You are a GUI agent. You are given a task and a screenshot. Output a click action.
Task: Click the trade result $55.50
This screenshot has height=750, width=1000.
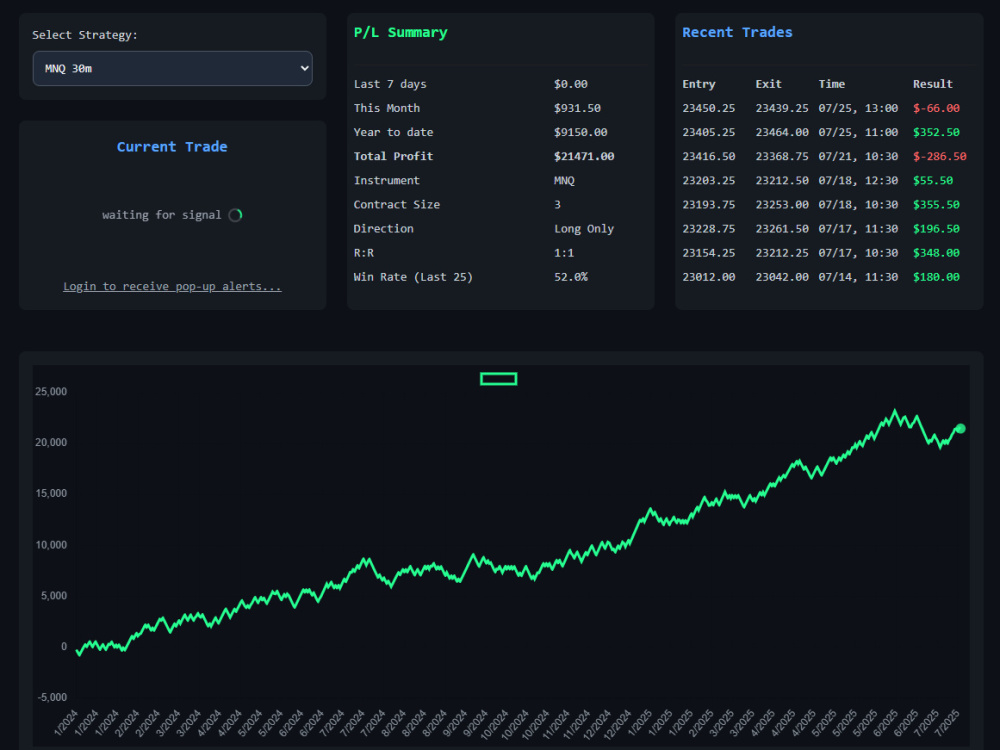click(x=933, y=180)
